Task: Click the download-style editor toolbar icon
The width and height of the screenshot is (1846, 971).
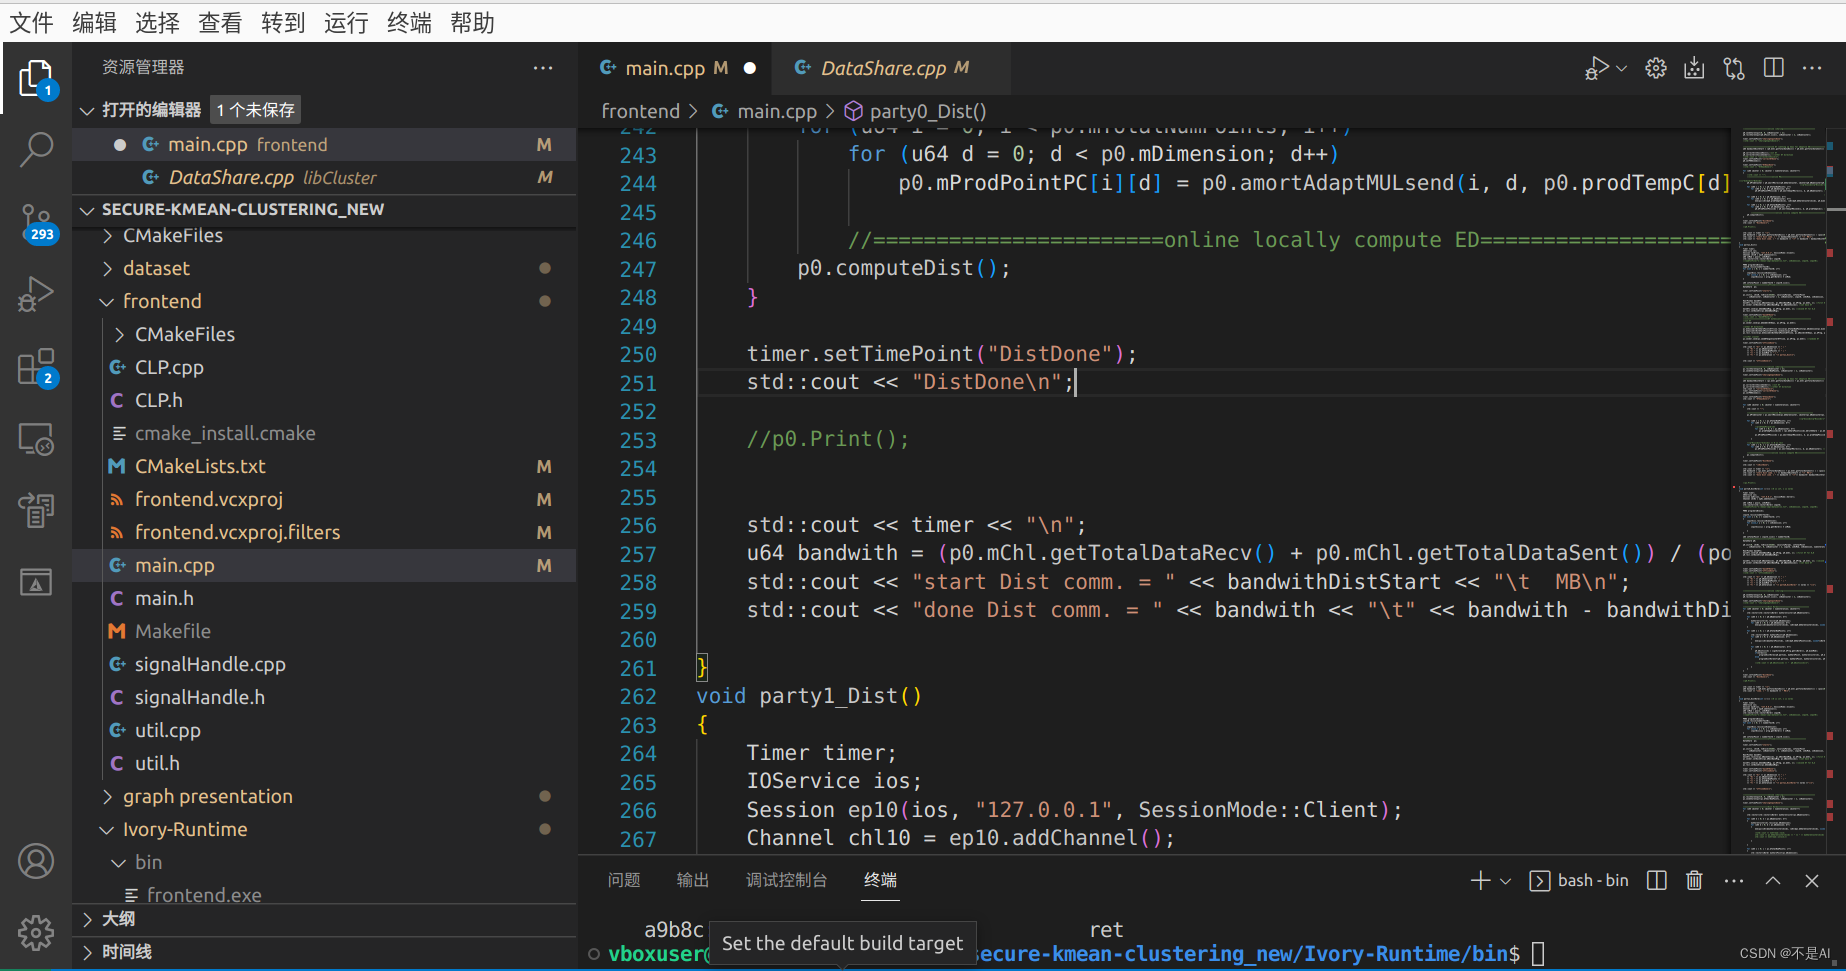Action: (1694, 68)
